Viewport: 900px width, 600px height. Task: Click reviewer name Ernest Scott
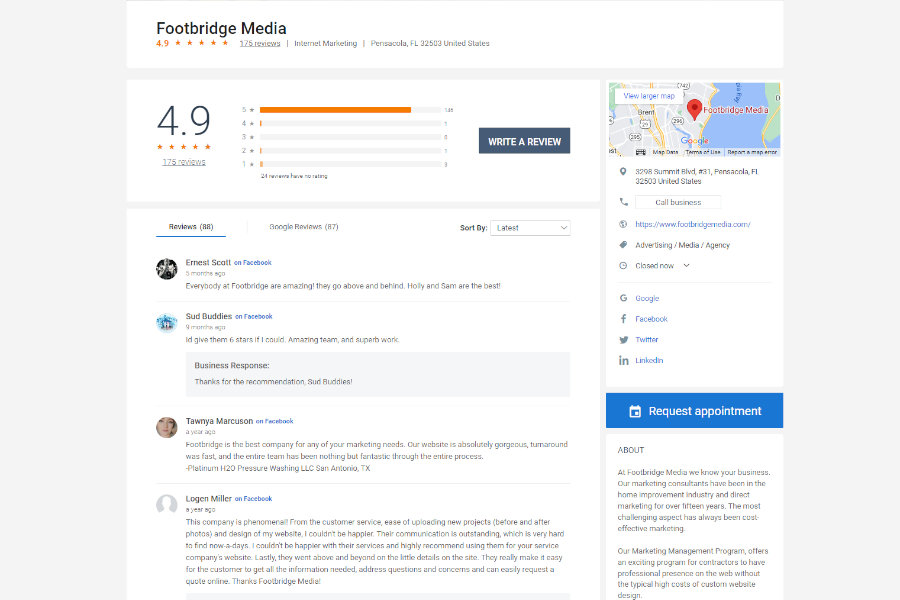208,262
